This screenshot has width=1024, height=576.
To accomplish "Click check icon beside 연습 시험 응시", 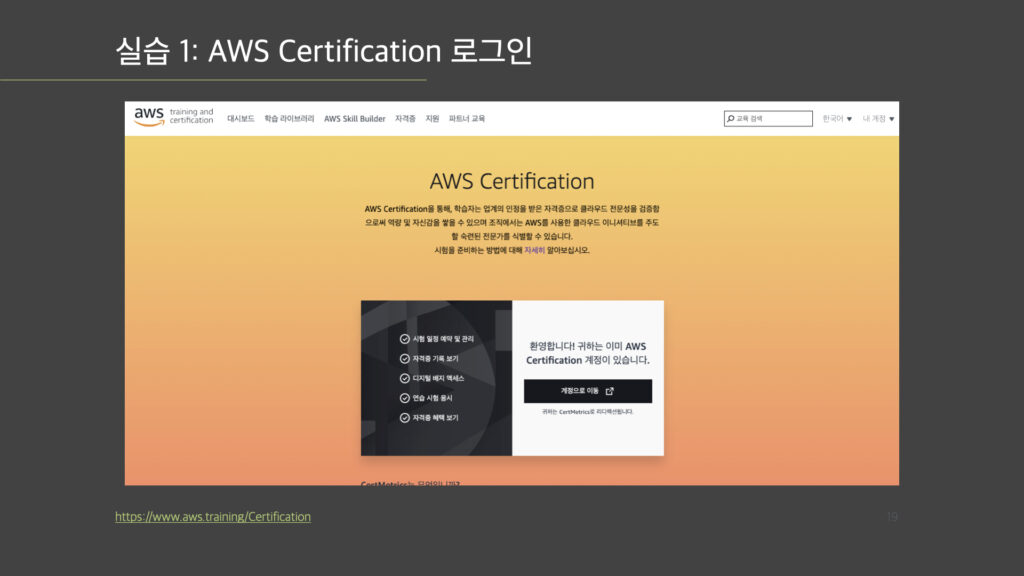I will pos(405,398).
